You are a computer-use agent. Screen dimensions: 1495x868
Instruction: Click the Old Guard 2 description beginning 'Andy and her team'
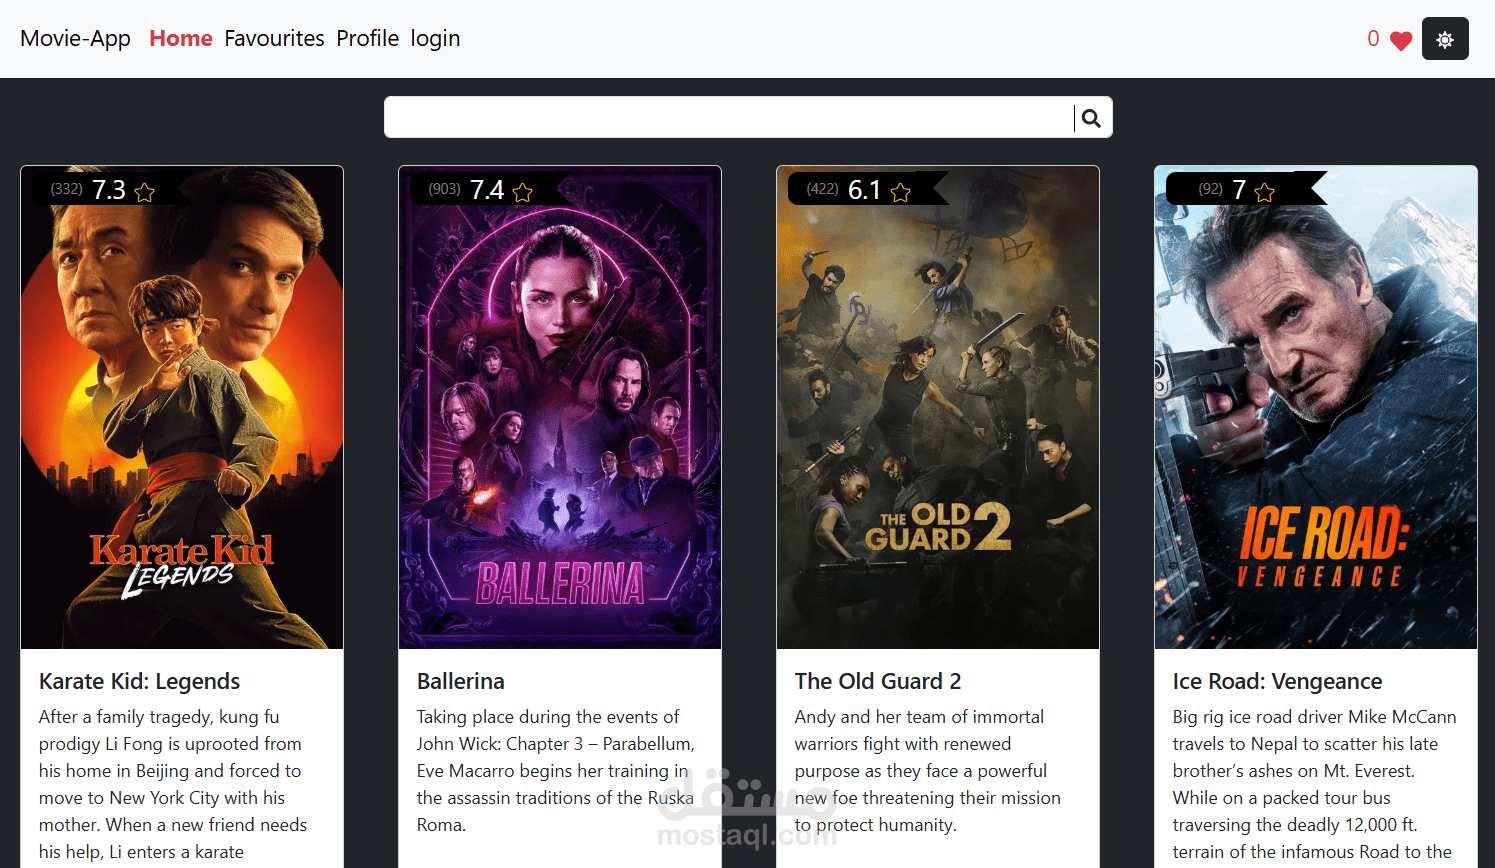pos(928,771)
